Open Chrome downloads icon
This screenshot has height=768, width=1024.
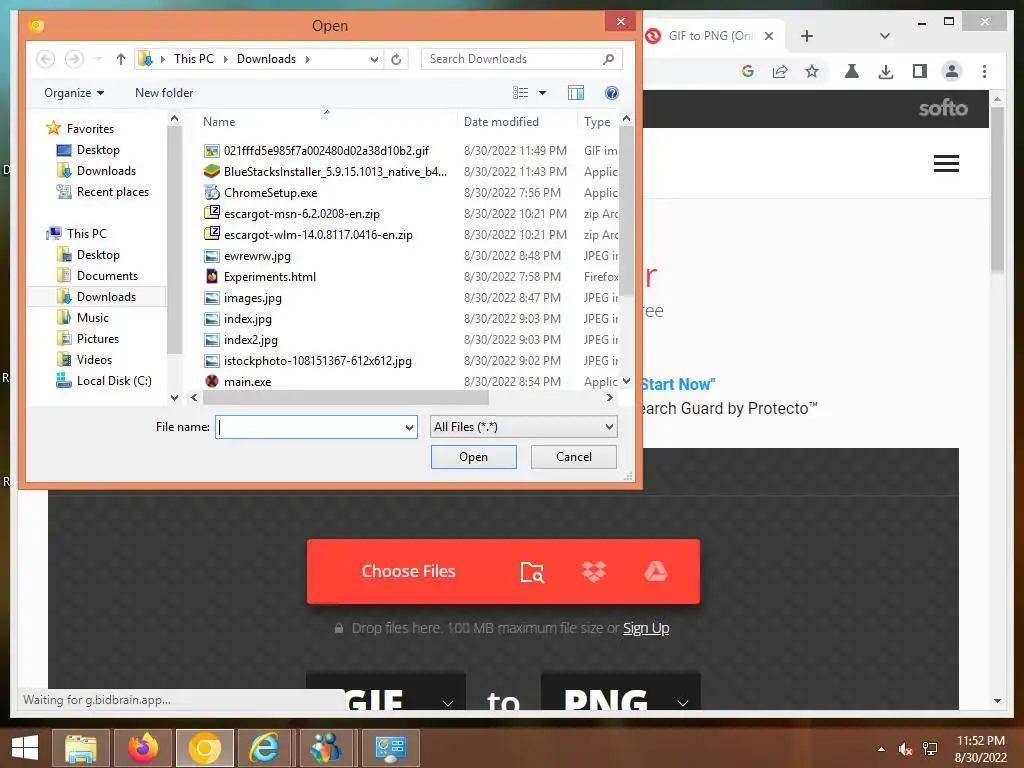click(886, 71)
